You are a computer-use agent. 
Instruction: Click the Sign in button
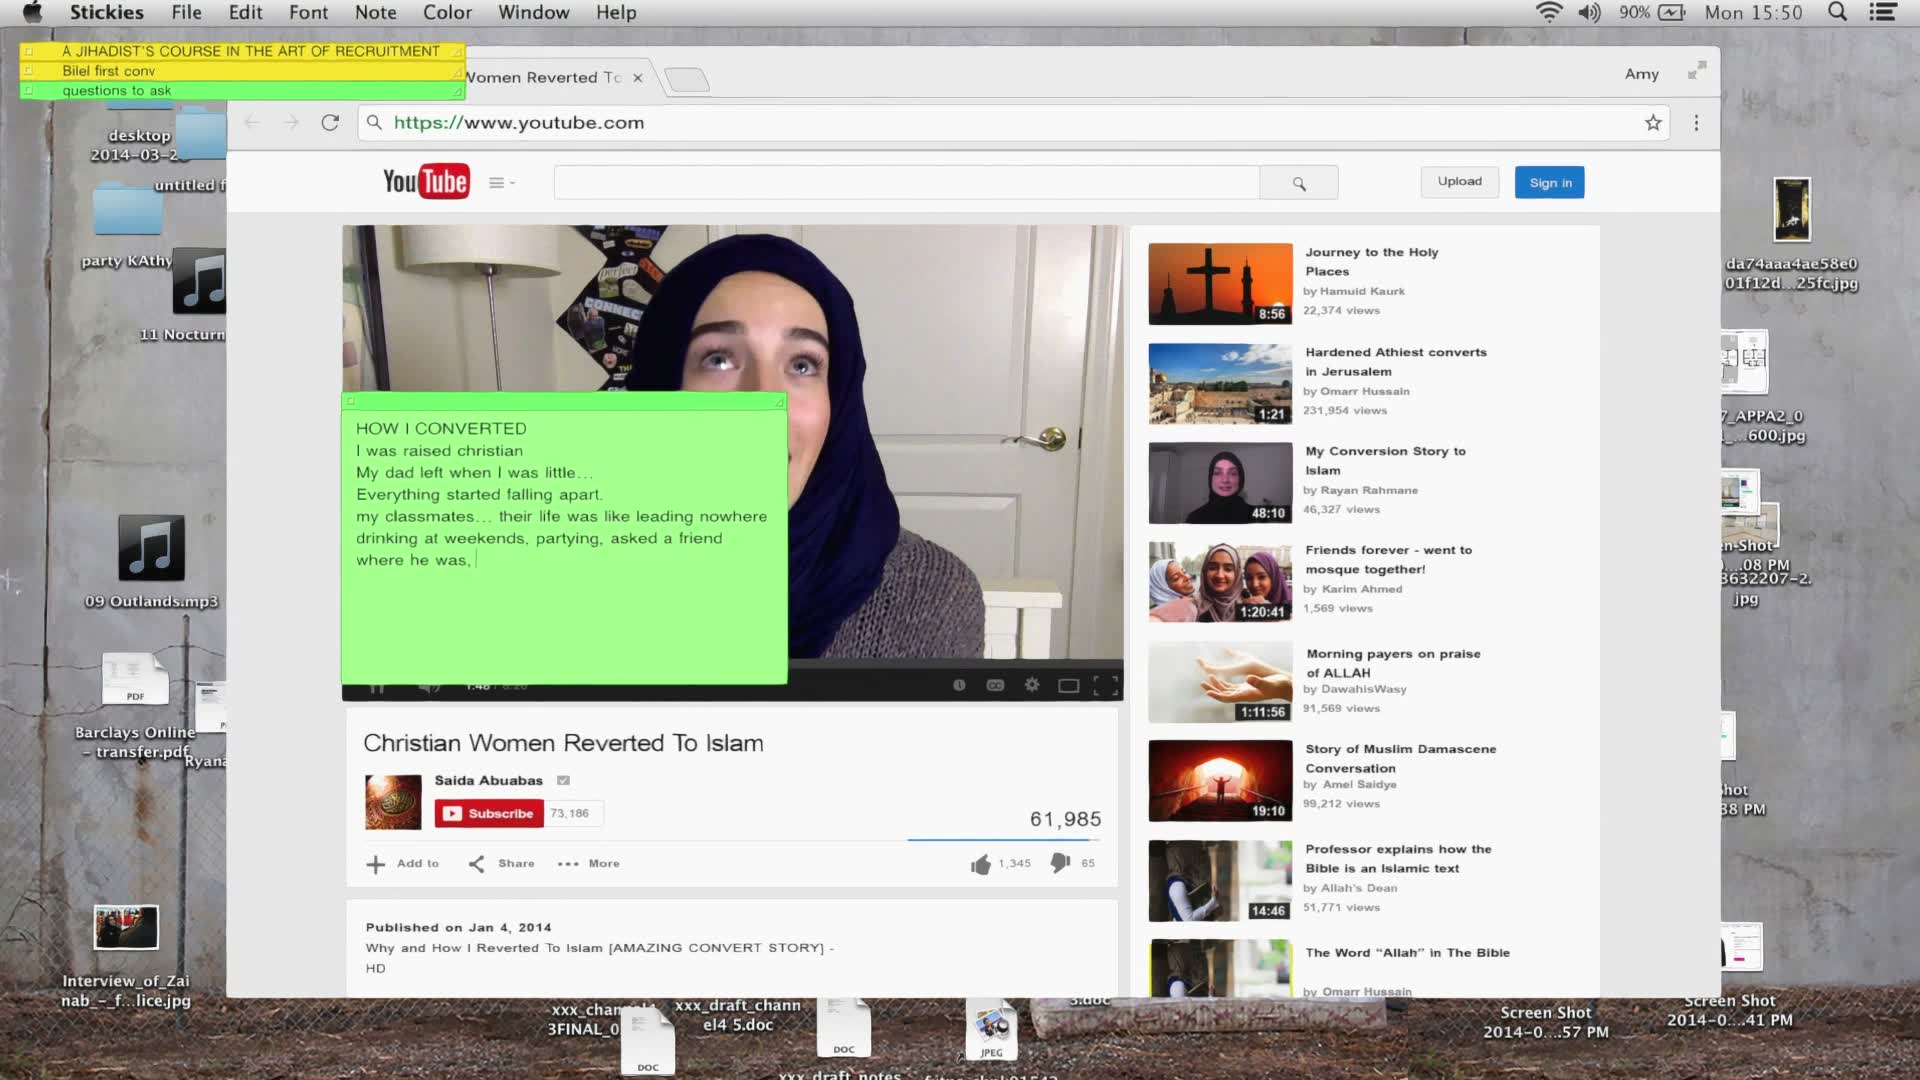(1550, 182)
